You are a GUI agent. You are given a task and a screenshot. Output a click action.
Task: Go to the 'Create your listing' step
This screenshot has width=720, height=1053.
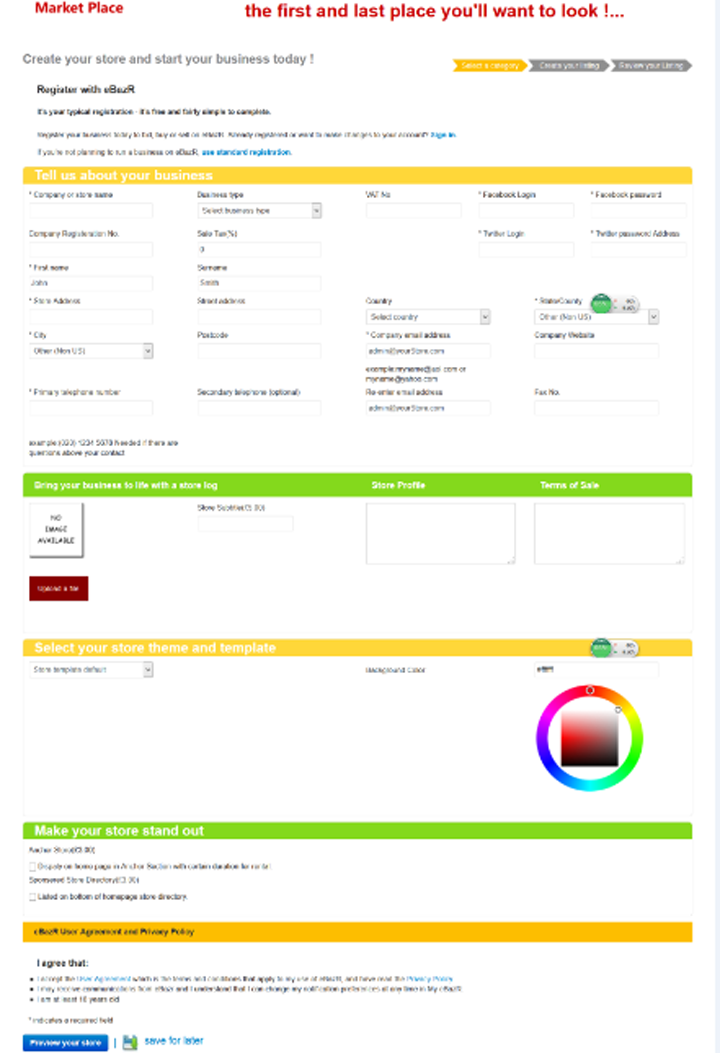568,66
